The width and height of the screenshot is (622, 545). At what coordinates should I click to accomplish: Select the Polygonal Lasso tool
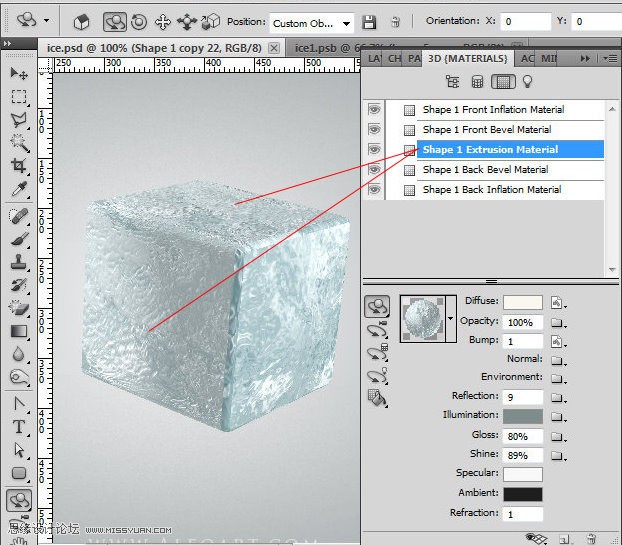click(x=19, y=119)
